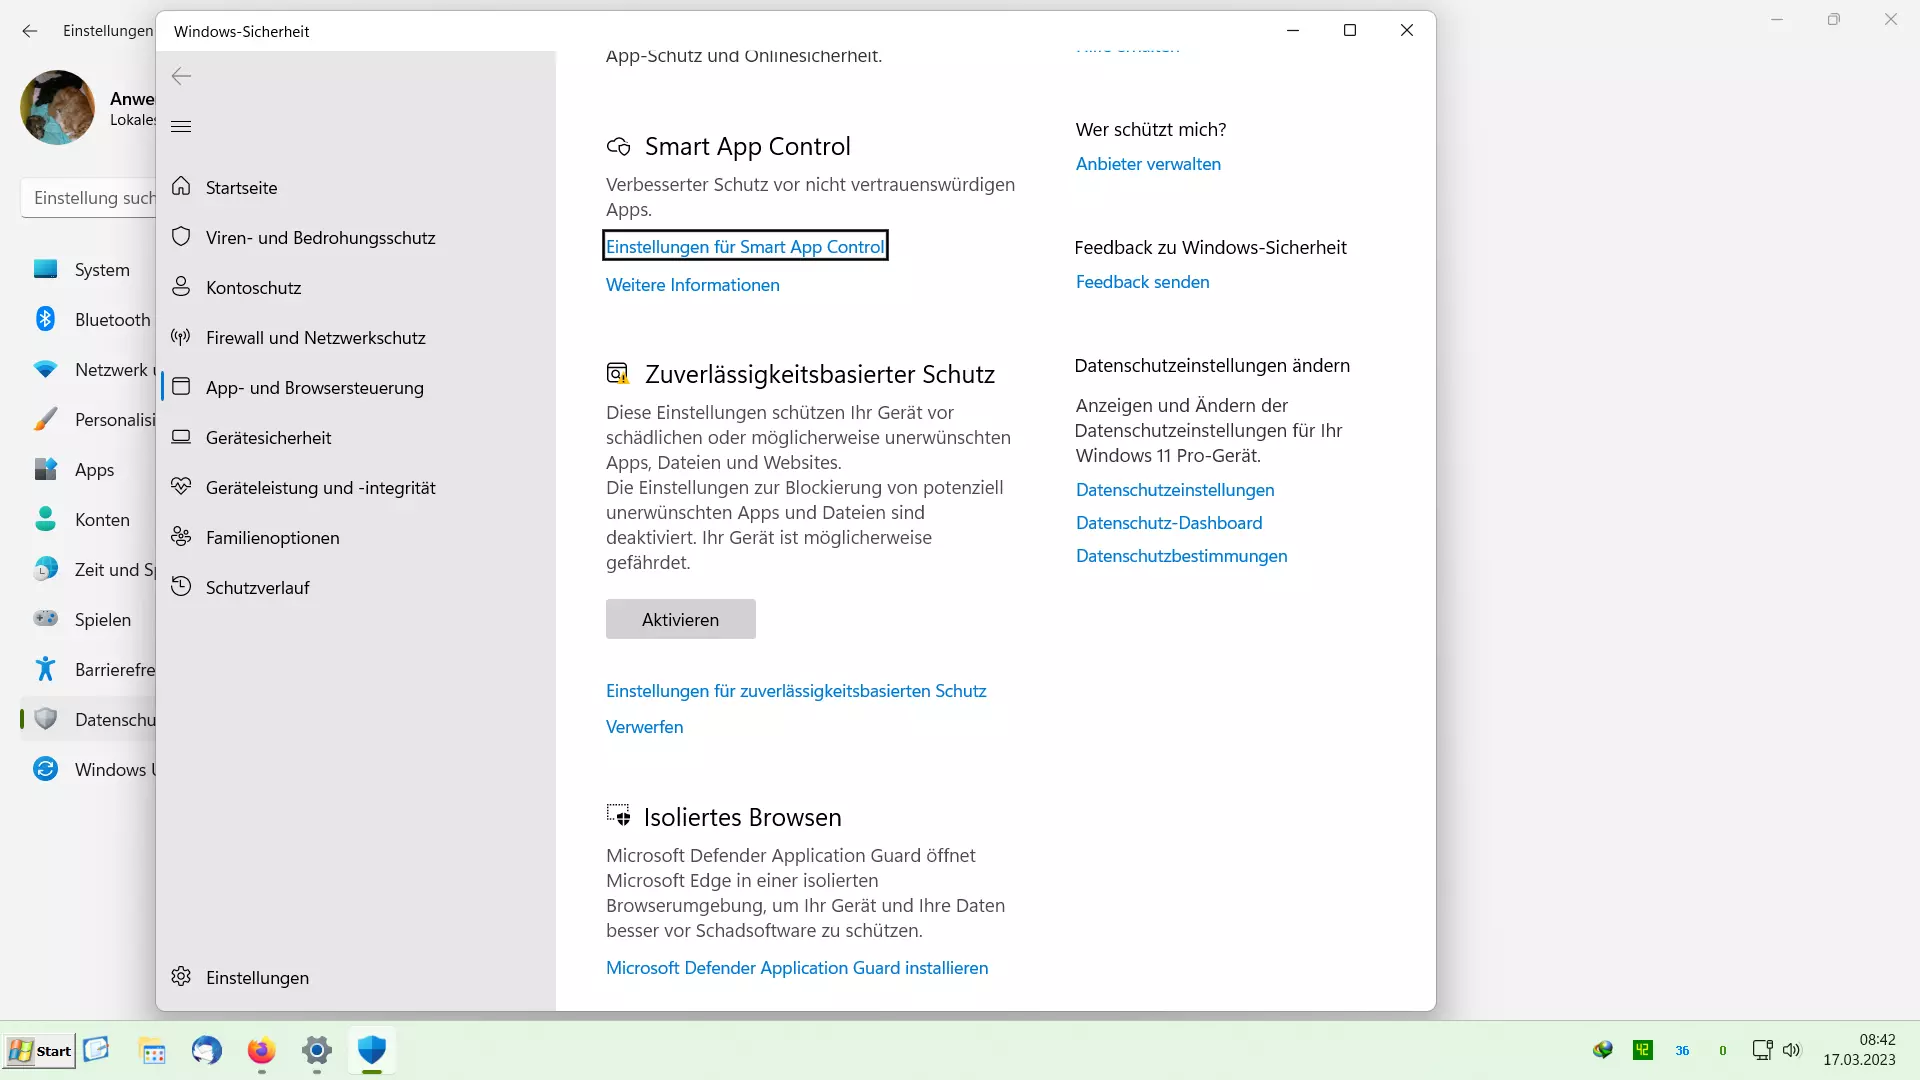Open Weitere Informationen link
1920x1080 pixels.
(692, 285)
